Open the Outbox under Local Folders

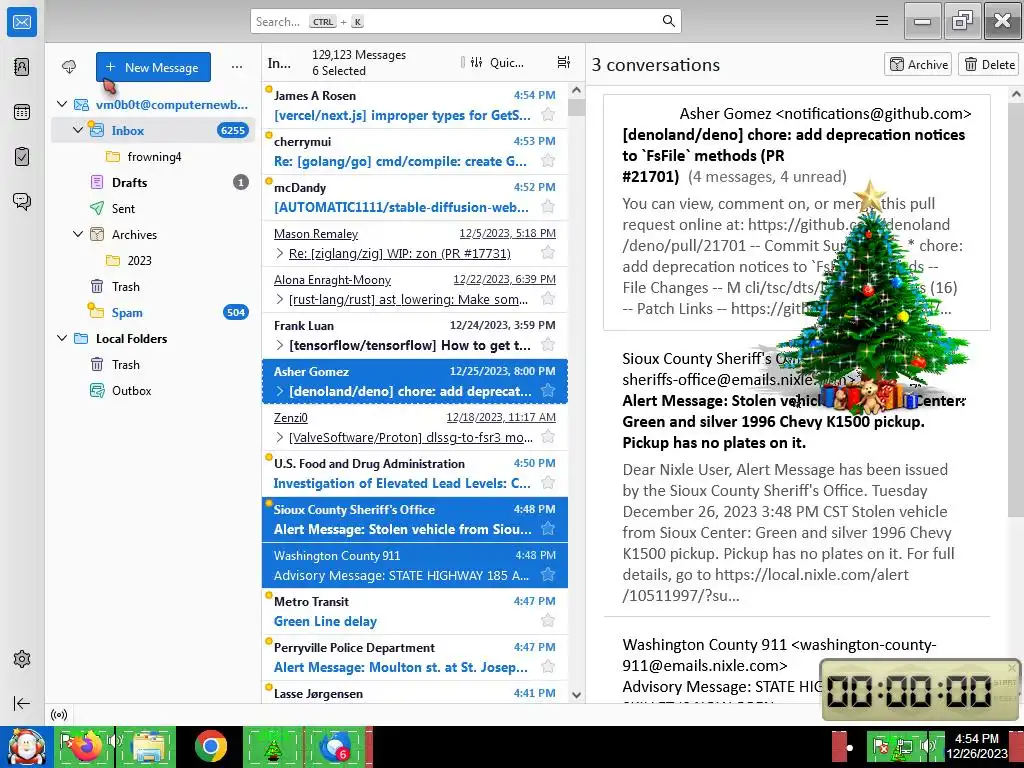(x=153, y=391)
